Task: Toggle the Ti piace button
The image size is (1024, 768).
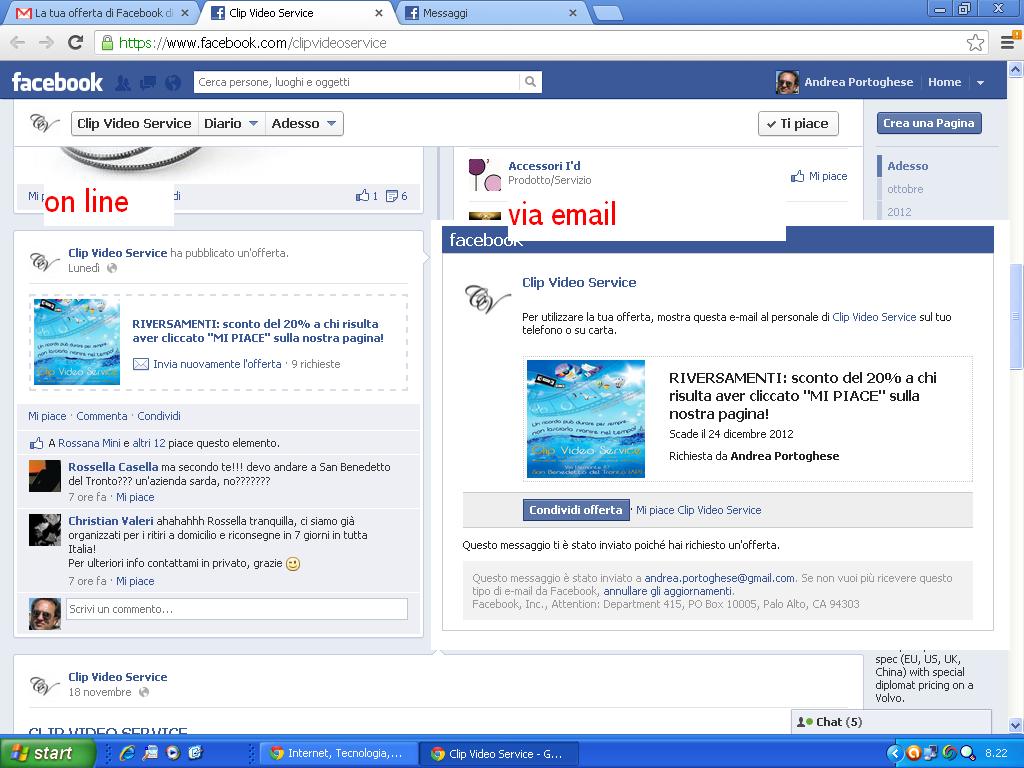Action: pyautogui.click(x=798, y=123)
